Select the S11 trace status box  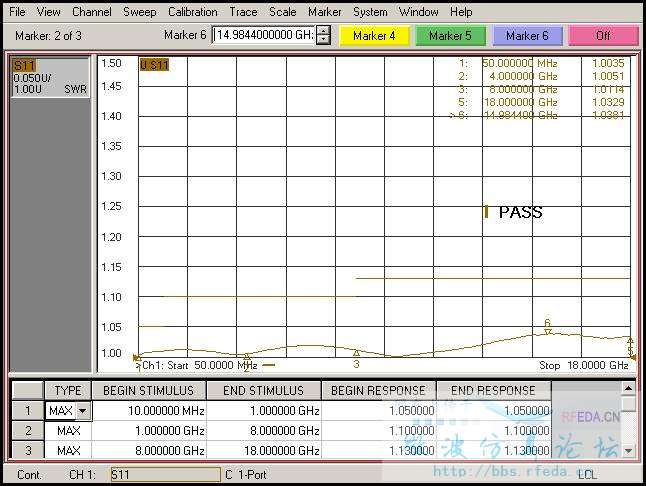coord(50,77)
